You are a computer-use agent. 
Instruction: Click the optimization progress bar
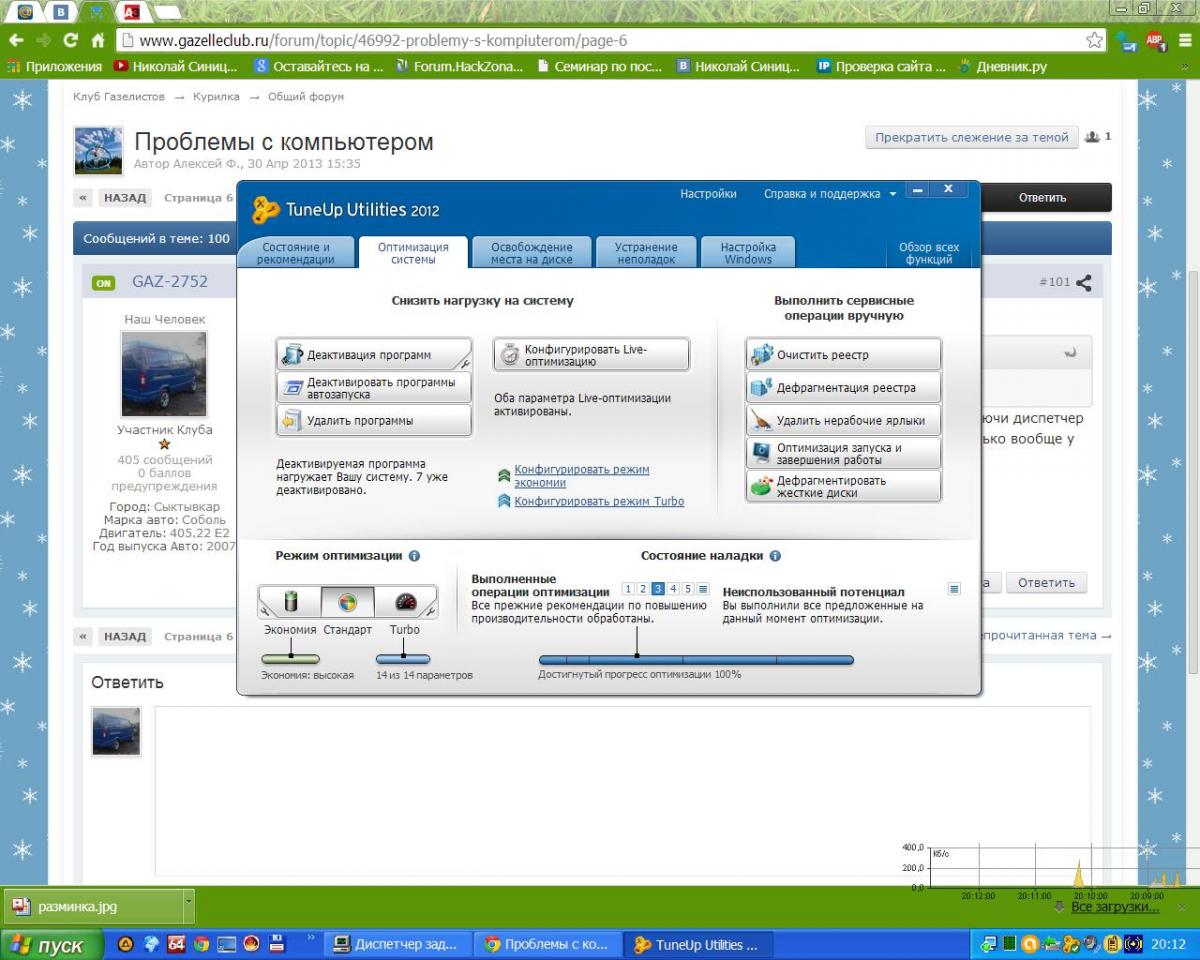(x=696, y=660)
